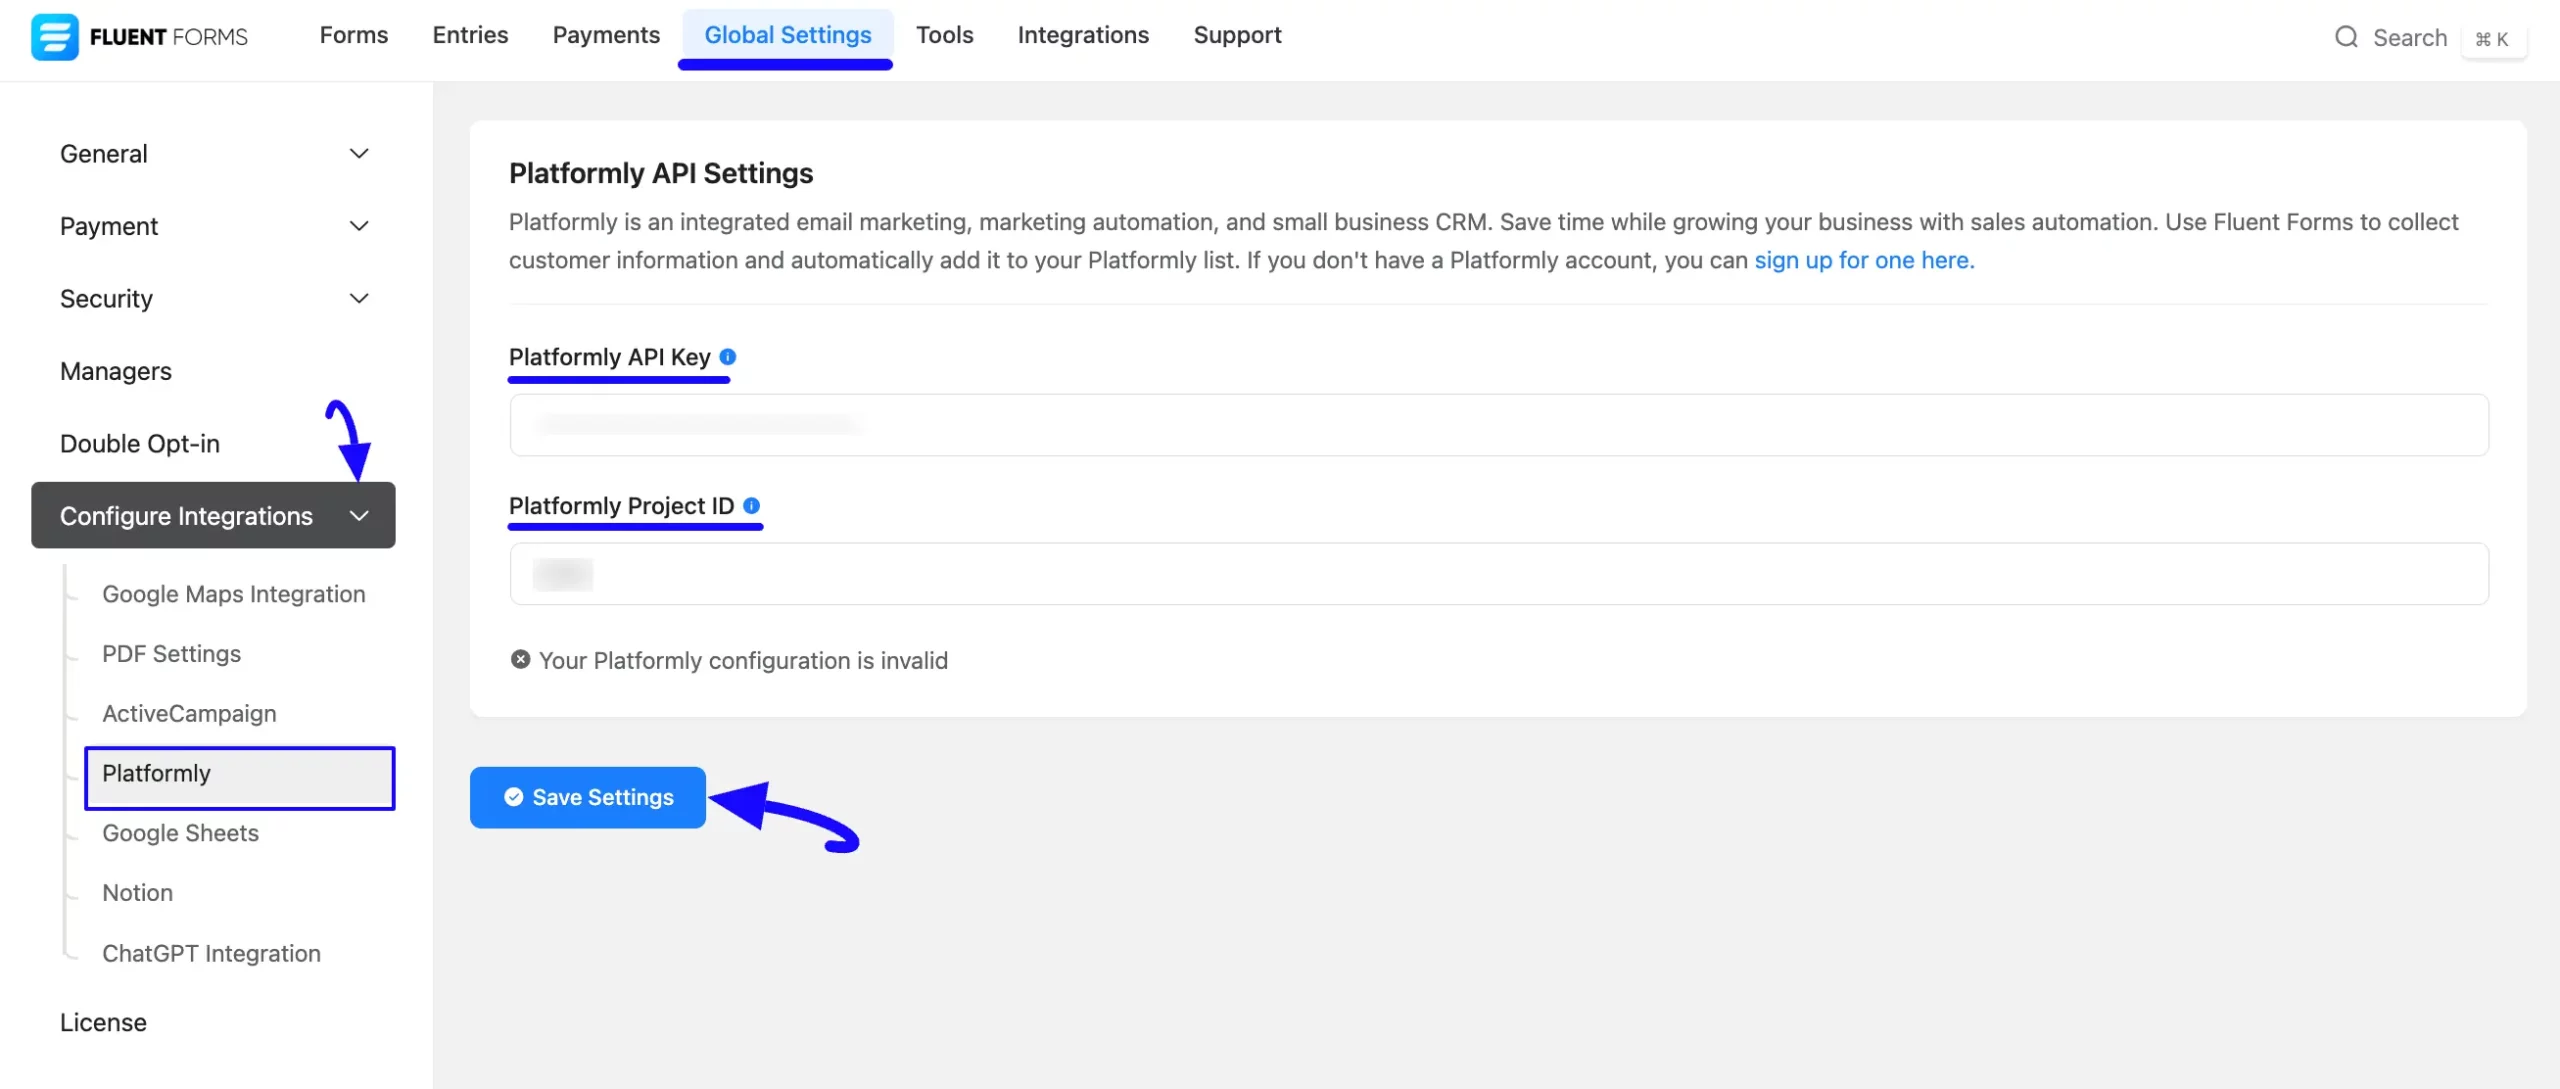Select ChatGPT Integration
The height and width of the screenshot is (1089, 2560).
pos(211,954)
